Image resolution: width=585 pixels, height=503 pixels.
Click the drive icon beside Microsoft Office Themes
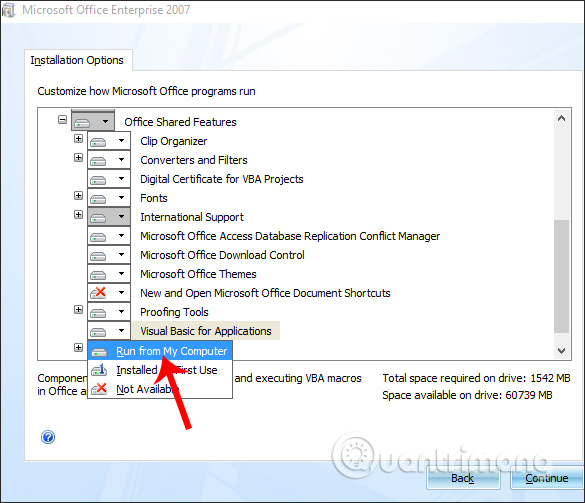[x=98, y=275]
